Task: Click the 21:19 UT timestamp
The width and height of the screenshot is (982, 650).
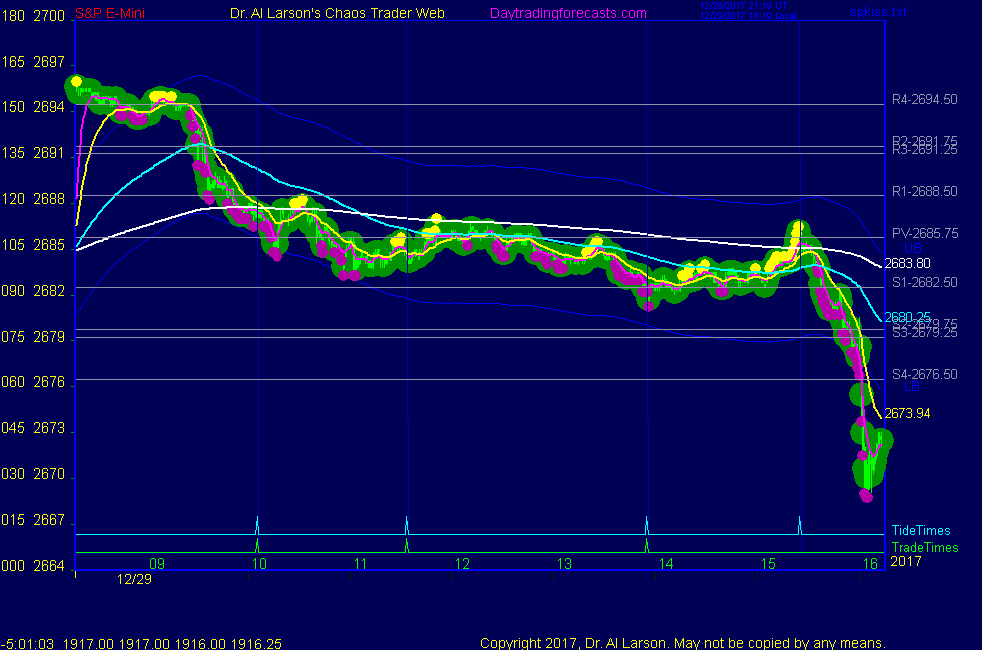Action: point(743,6)
